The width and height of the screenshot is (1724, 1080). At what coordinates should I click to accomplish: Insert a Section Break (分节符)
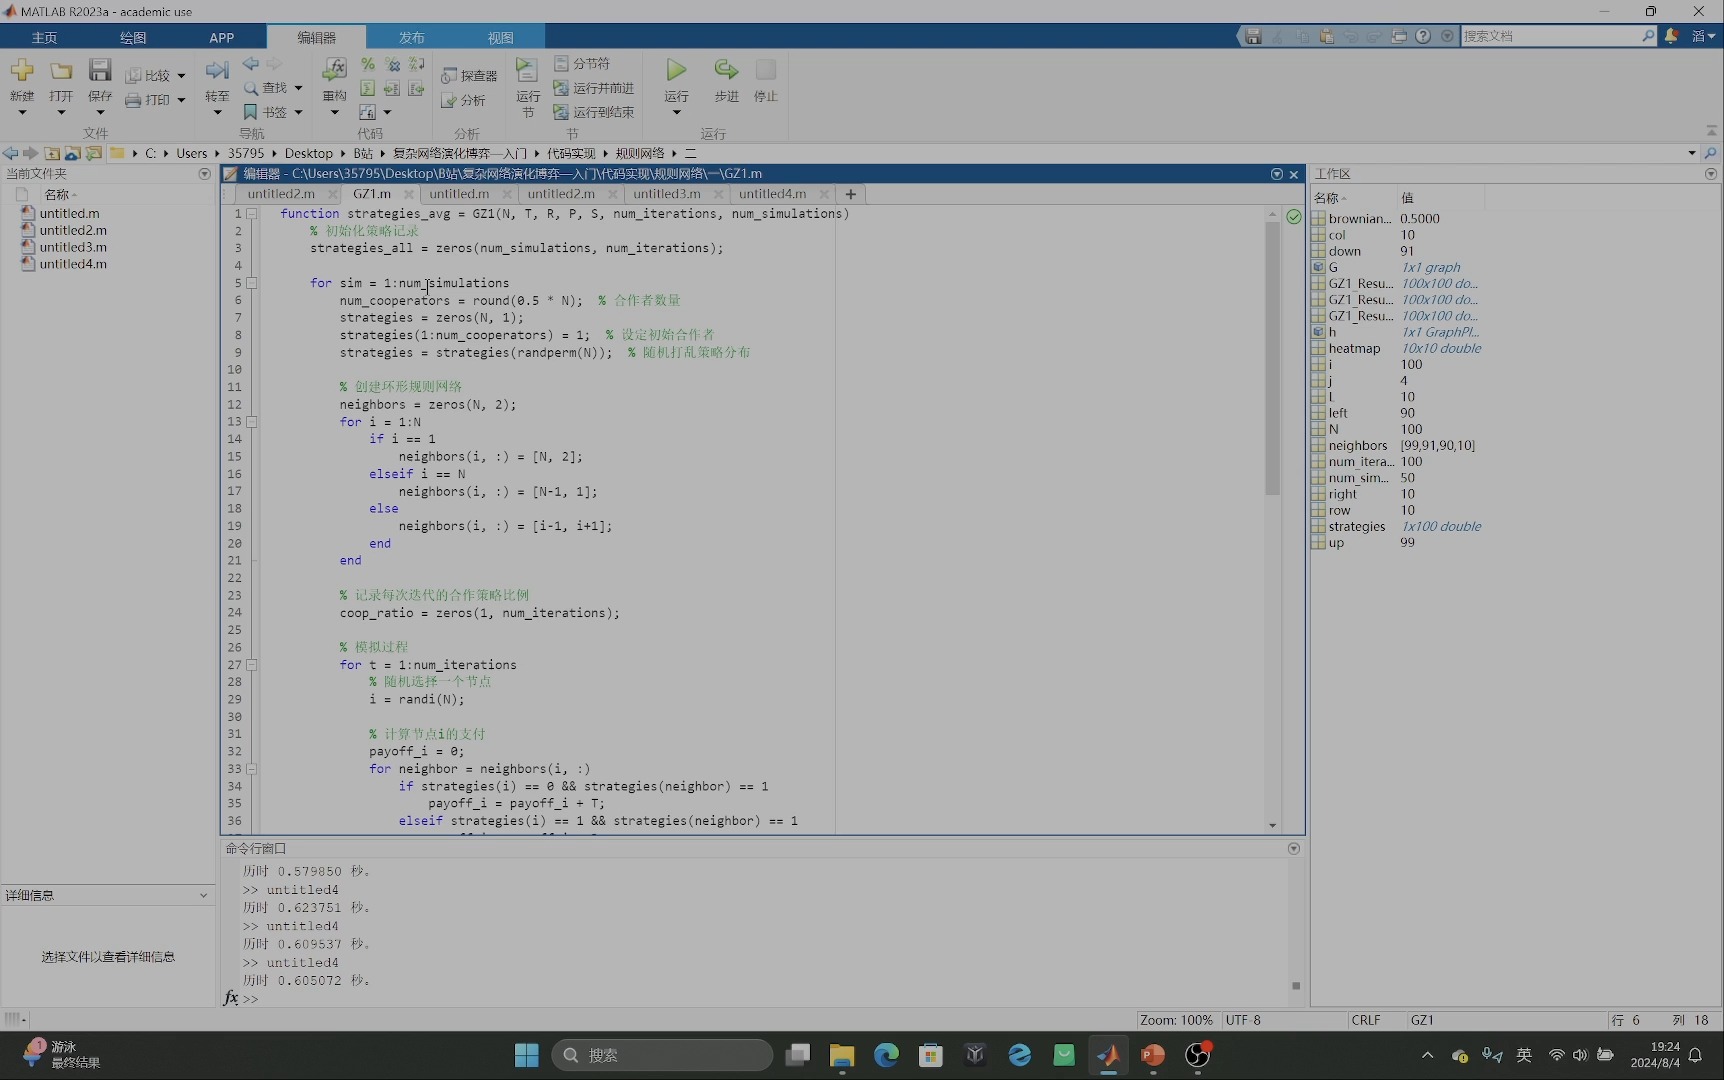[582, 64]
